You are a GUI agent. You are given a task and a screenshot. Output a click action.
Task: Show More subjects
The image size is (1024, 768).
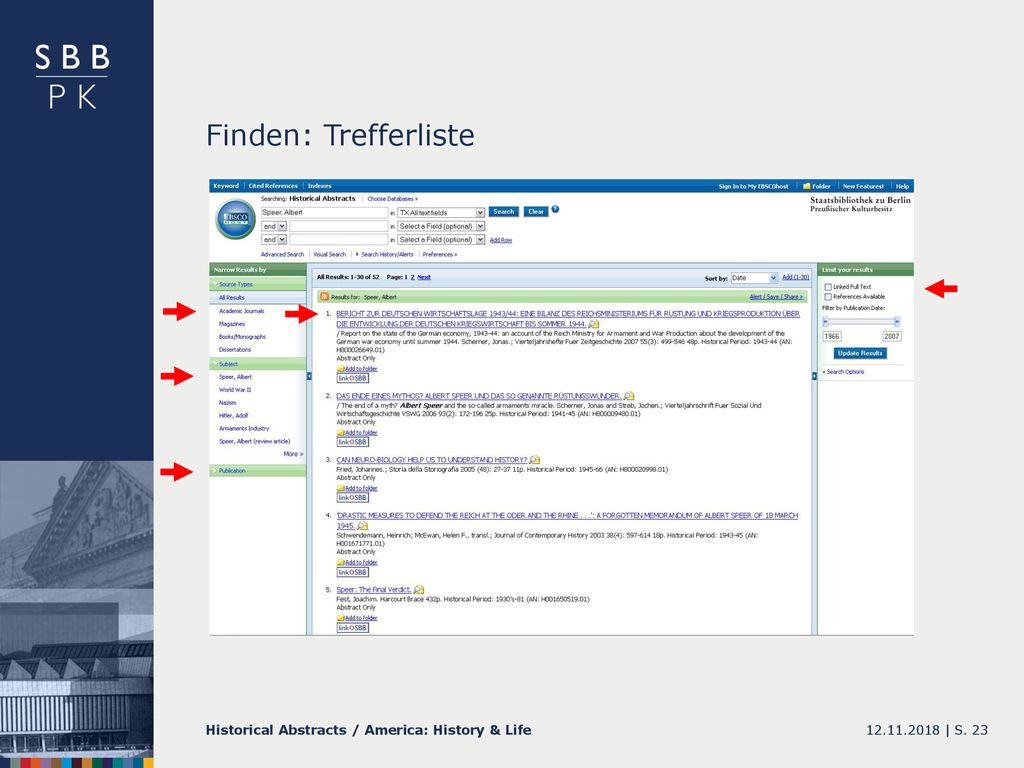pos(293,454)
